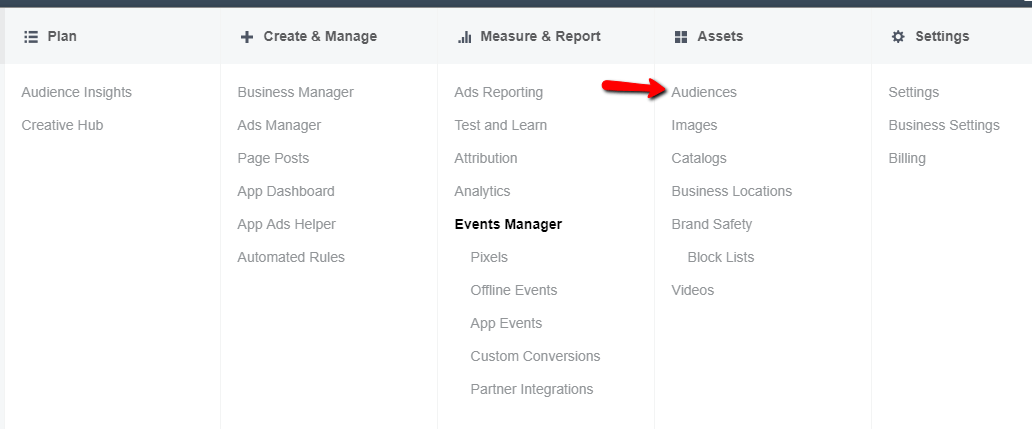1032x429 pixels.
Task: Open Business Settings
Action: click(x=944, y=125)
